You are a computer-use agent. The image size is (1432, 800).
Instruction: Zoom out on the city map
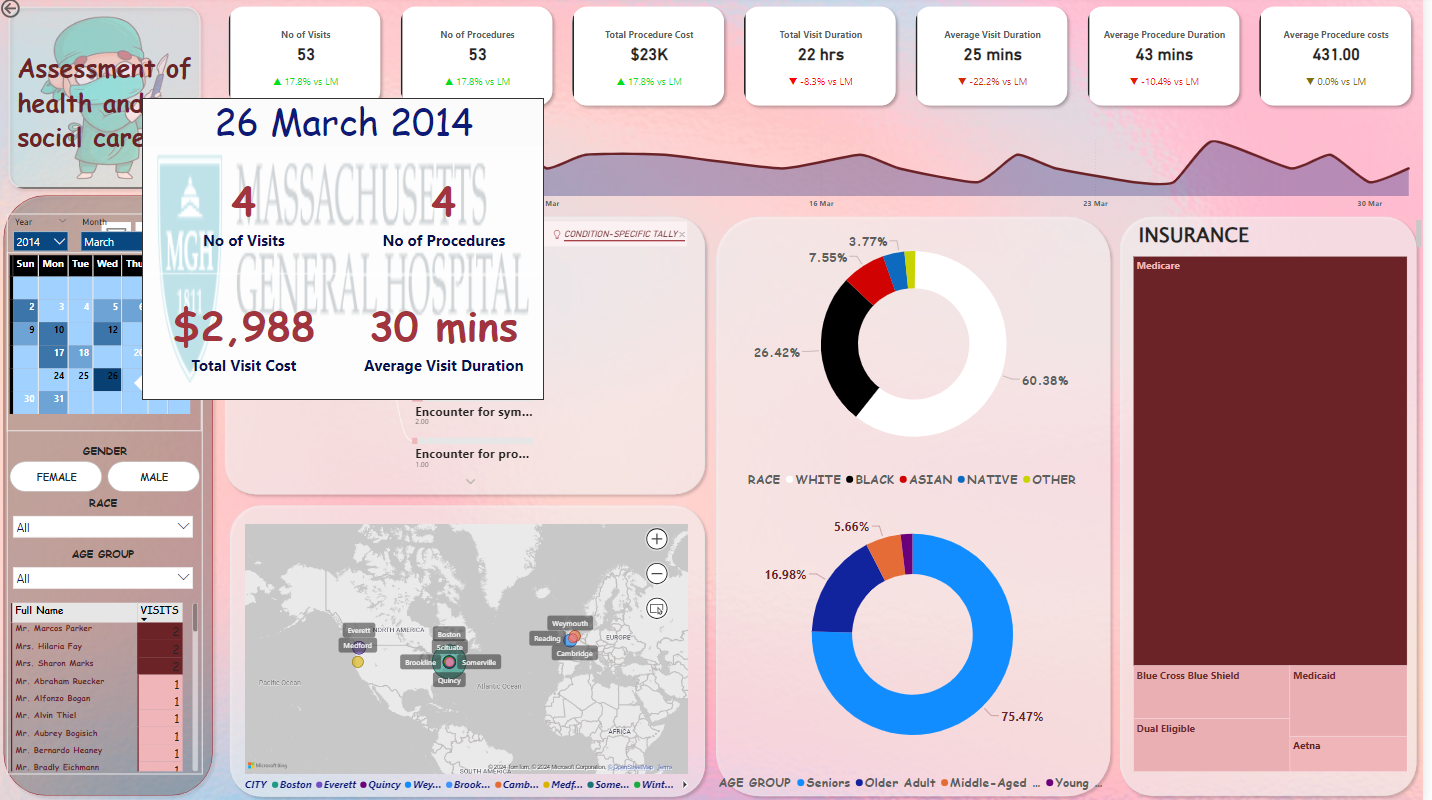click(x=657, y=574)
